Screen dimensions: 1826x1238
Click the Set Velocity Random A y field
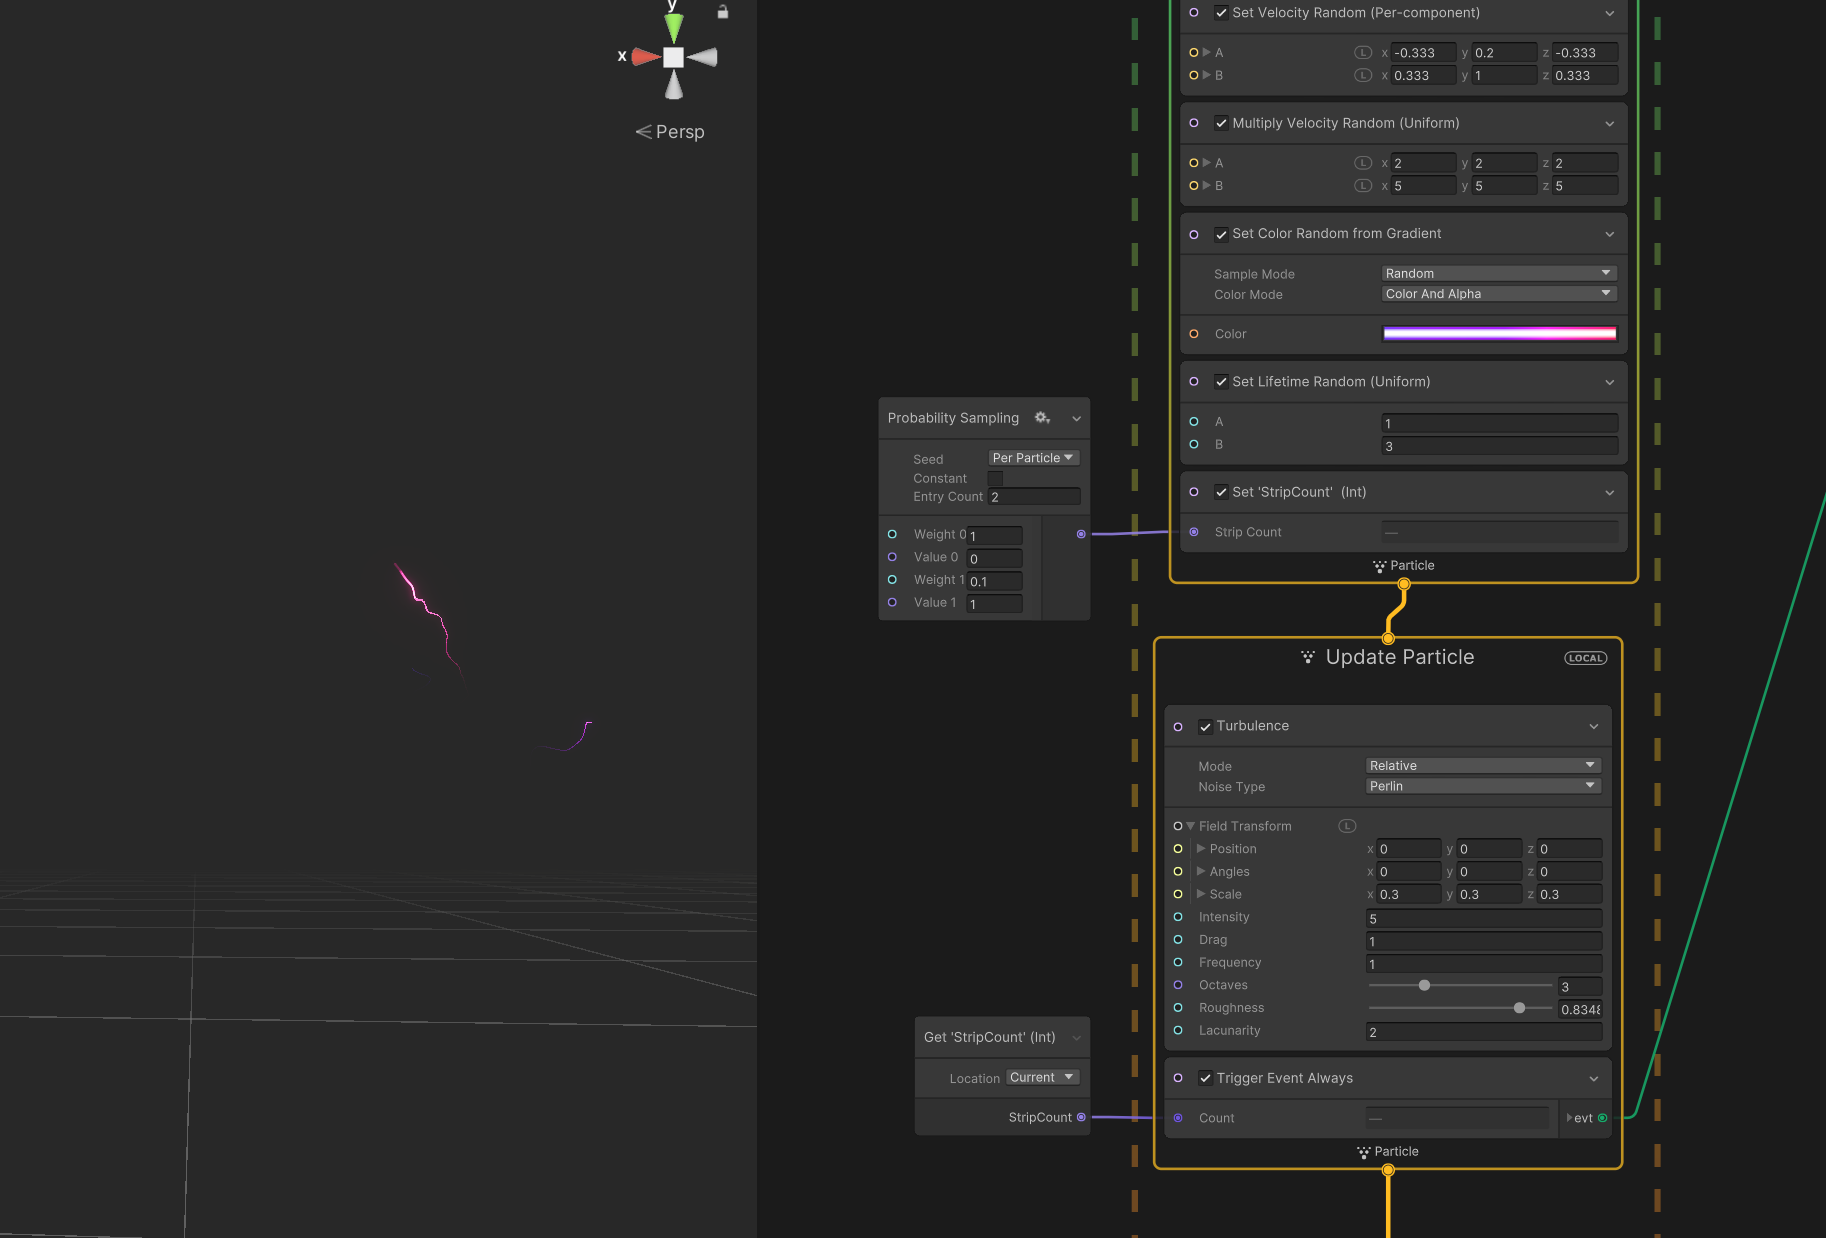tap(1504, 53)
